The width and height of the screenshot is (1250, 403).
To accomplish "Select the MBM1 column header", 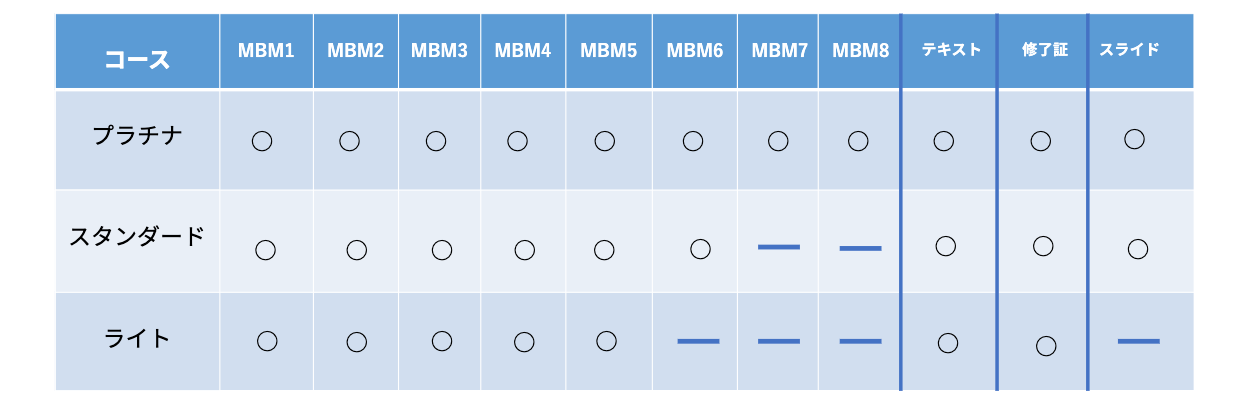I will (266, 50).
